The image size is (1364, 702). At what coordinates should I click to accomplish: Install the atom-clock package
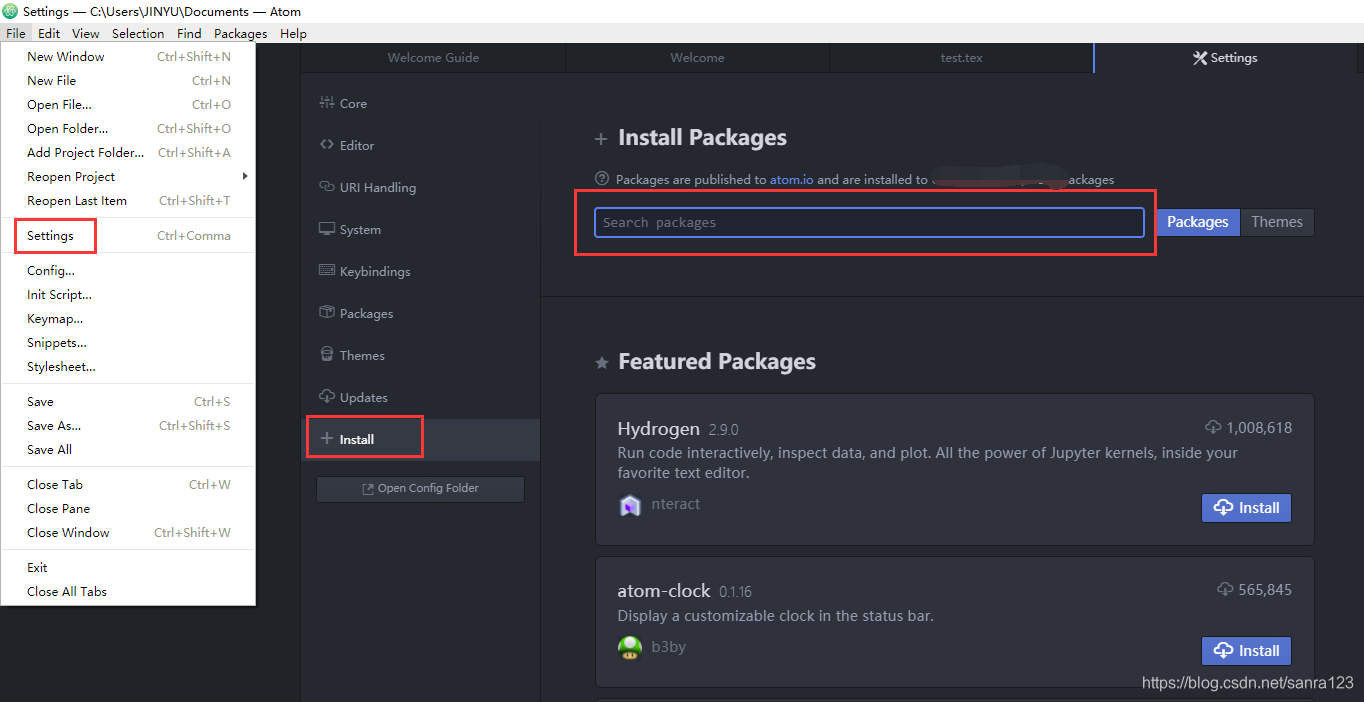coord(1246,651)
